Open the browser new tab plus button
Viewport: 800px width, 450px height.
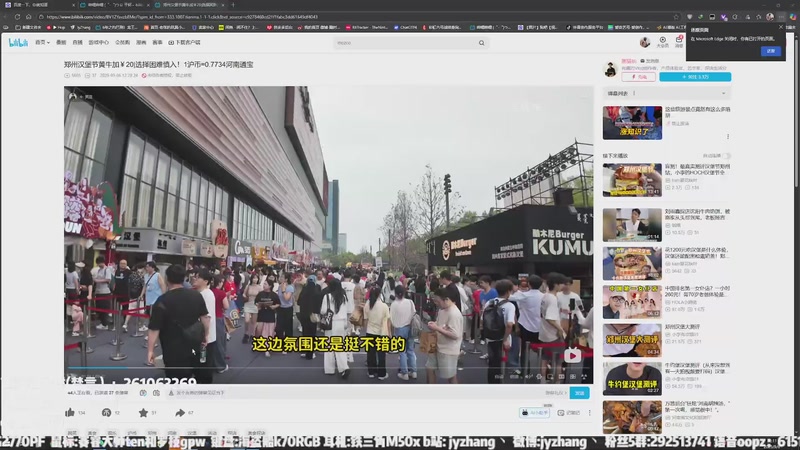(233, 5)
